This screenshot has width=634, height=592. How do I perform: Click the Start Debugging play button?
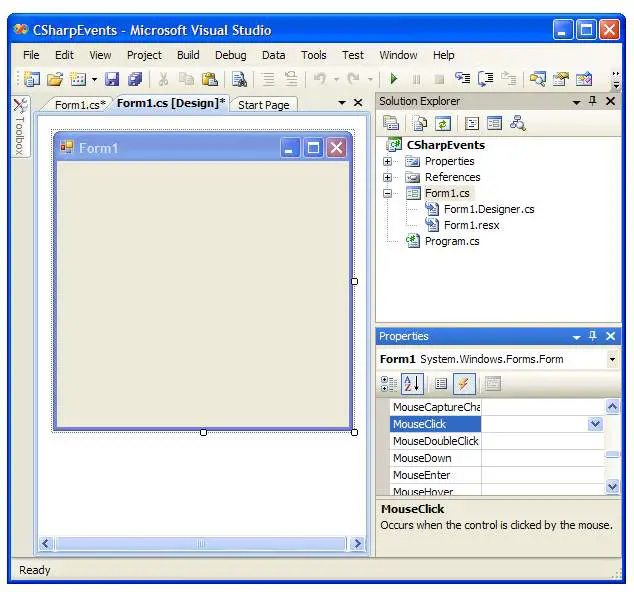394,79
